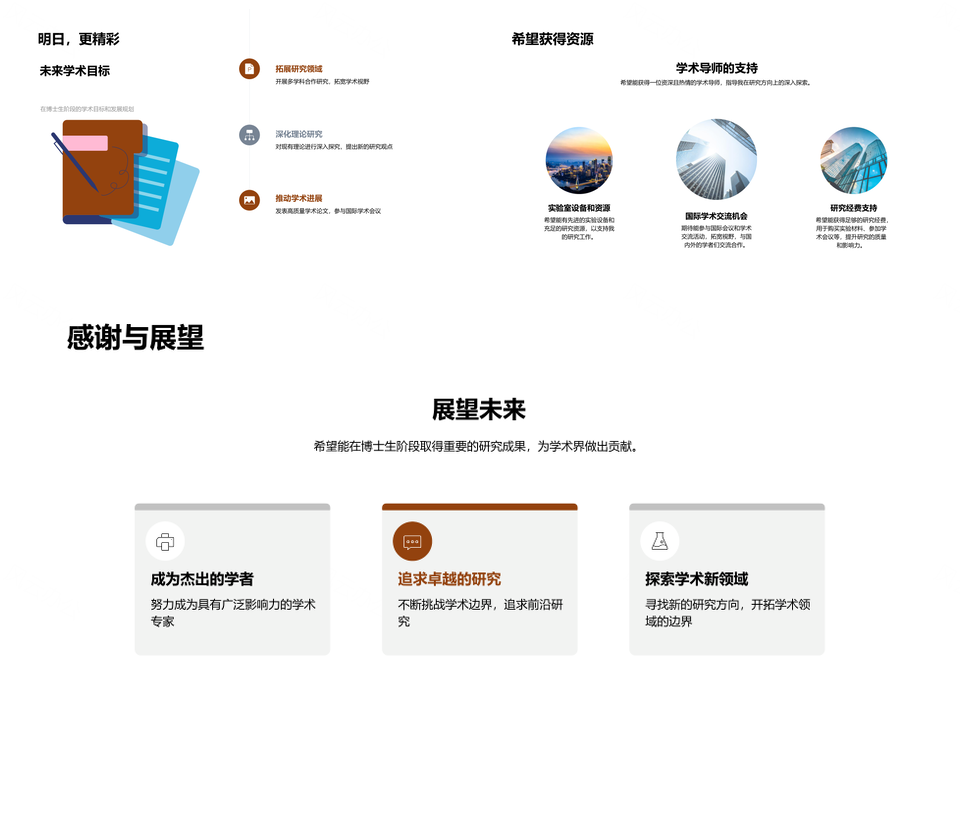Select the gray org-chart icon beside 深化理论研究
This screenshot has height=816, width=960.
click(249, 135)
